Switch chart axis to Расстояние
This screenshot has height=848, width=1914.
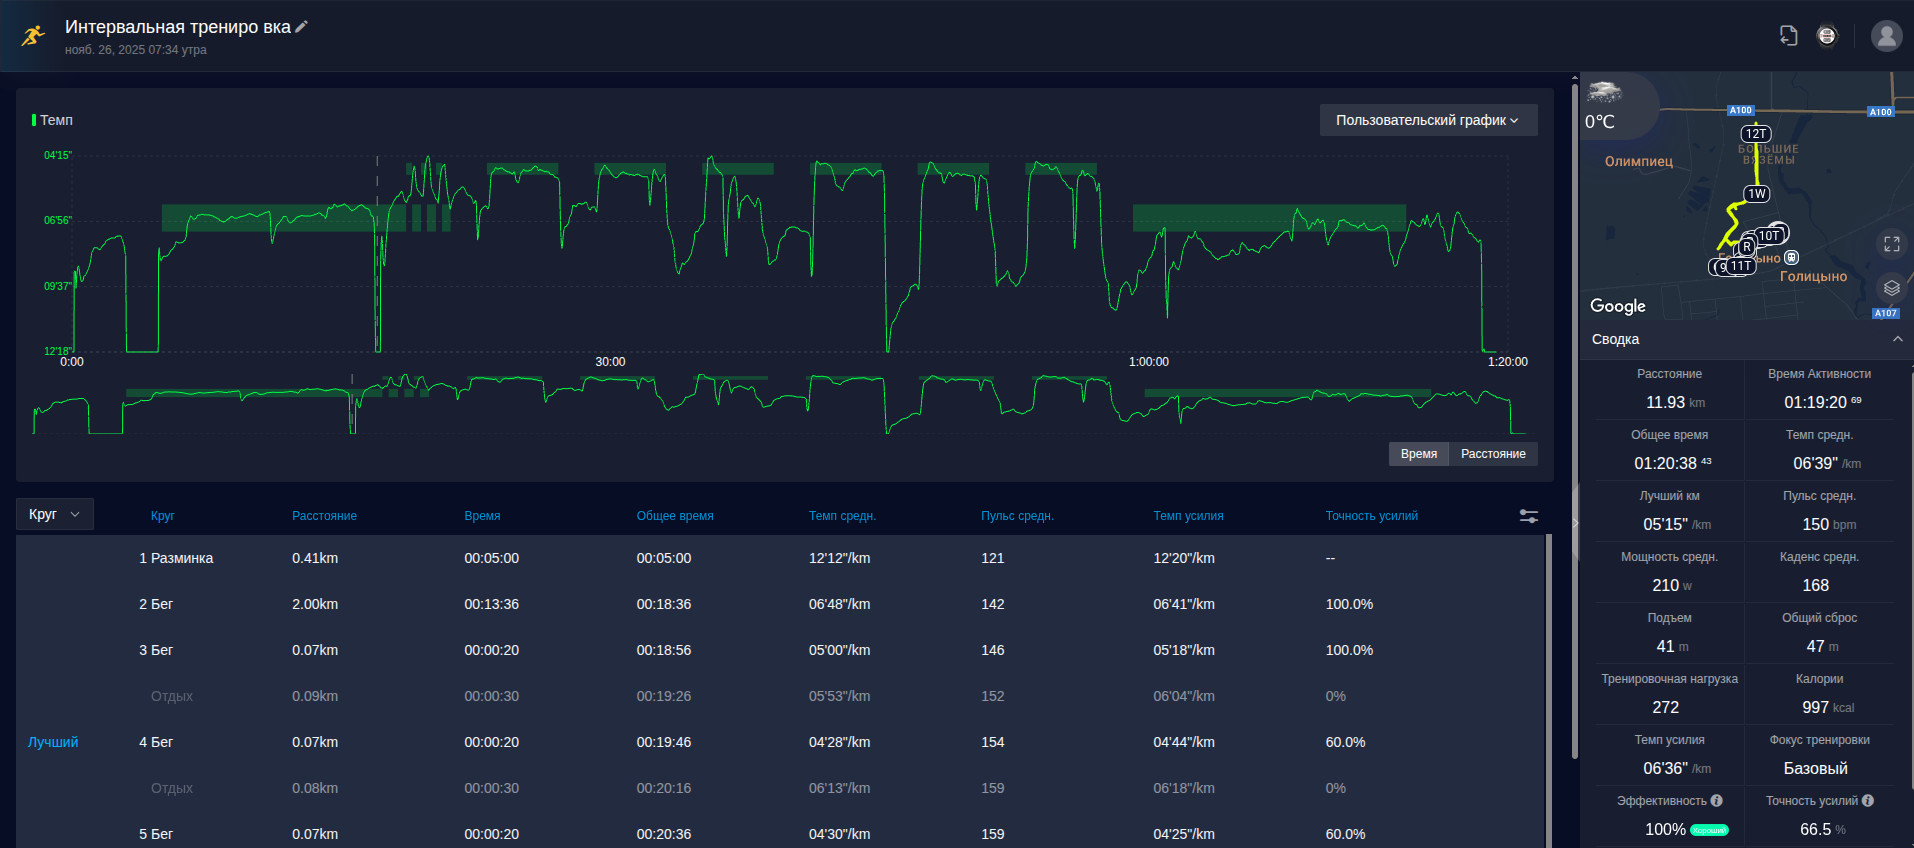(x=1493, y=454)
